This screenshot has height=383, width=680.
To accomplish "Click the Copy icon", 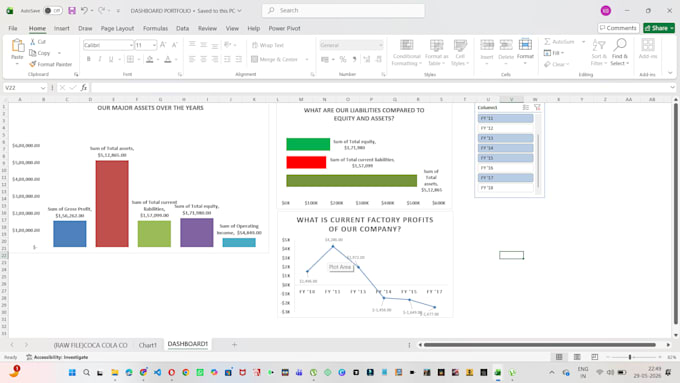I will [33, 53].
